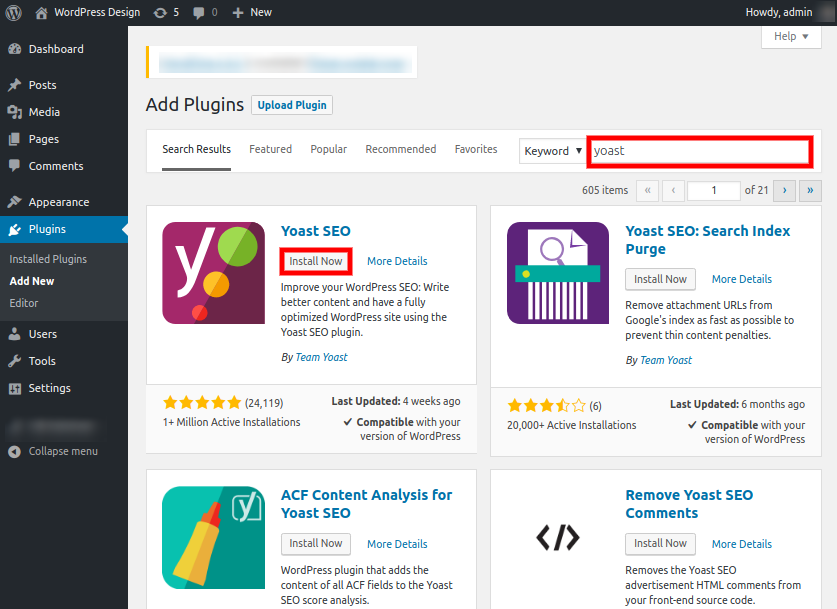Screen dimensions: 837x609
Task: Expand the Help dropdown tab
Action: (x=791, y=36)
